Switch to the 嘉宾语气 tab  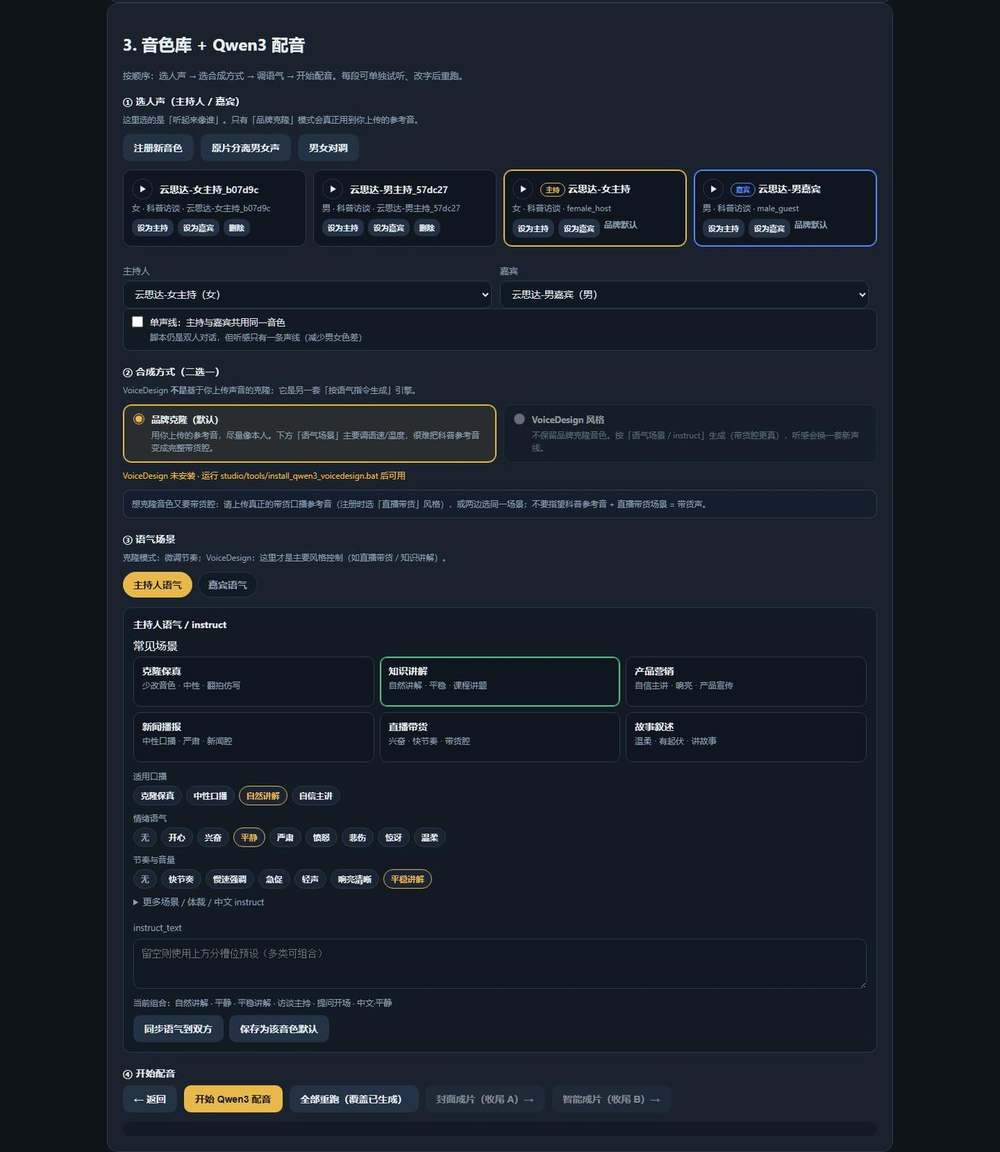[227, 585]
